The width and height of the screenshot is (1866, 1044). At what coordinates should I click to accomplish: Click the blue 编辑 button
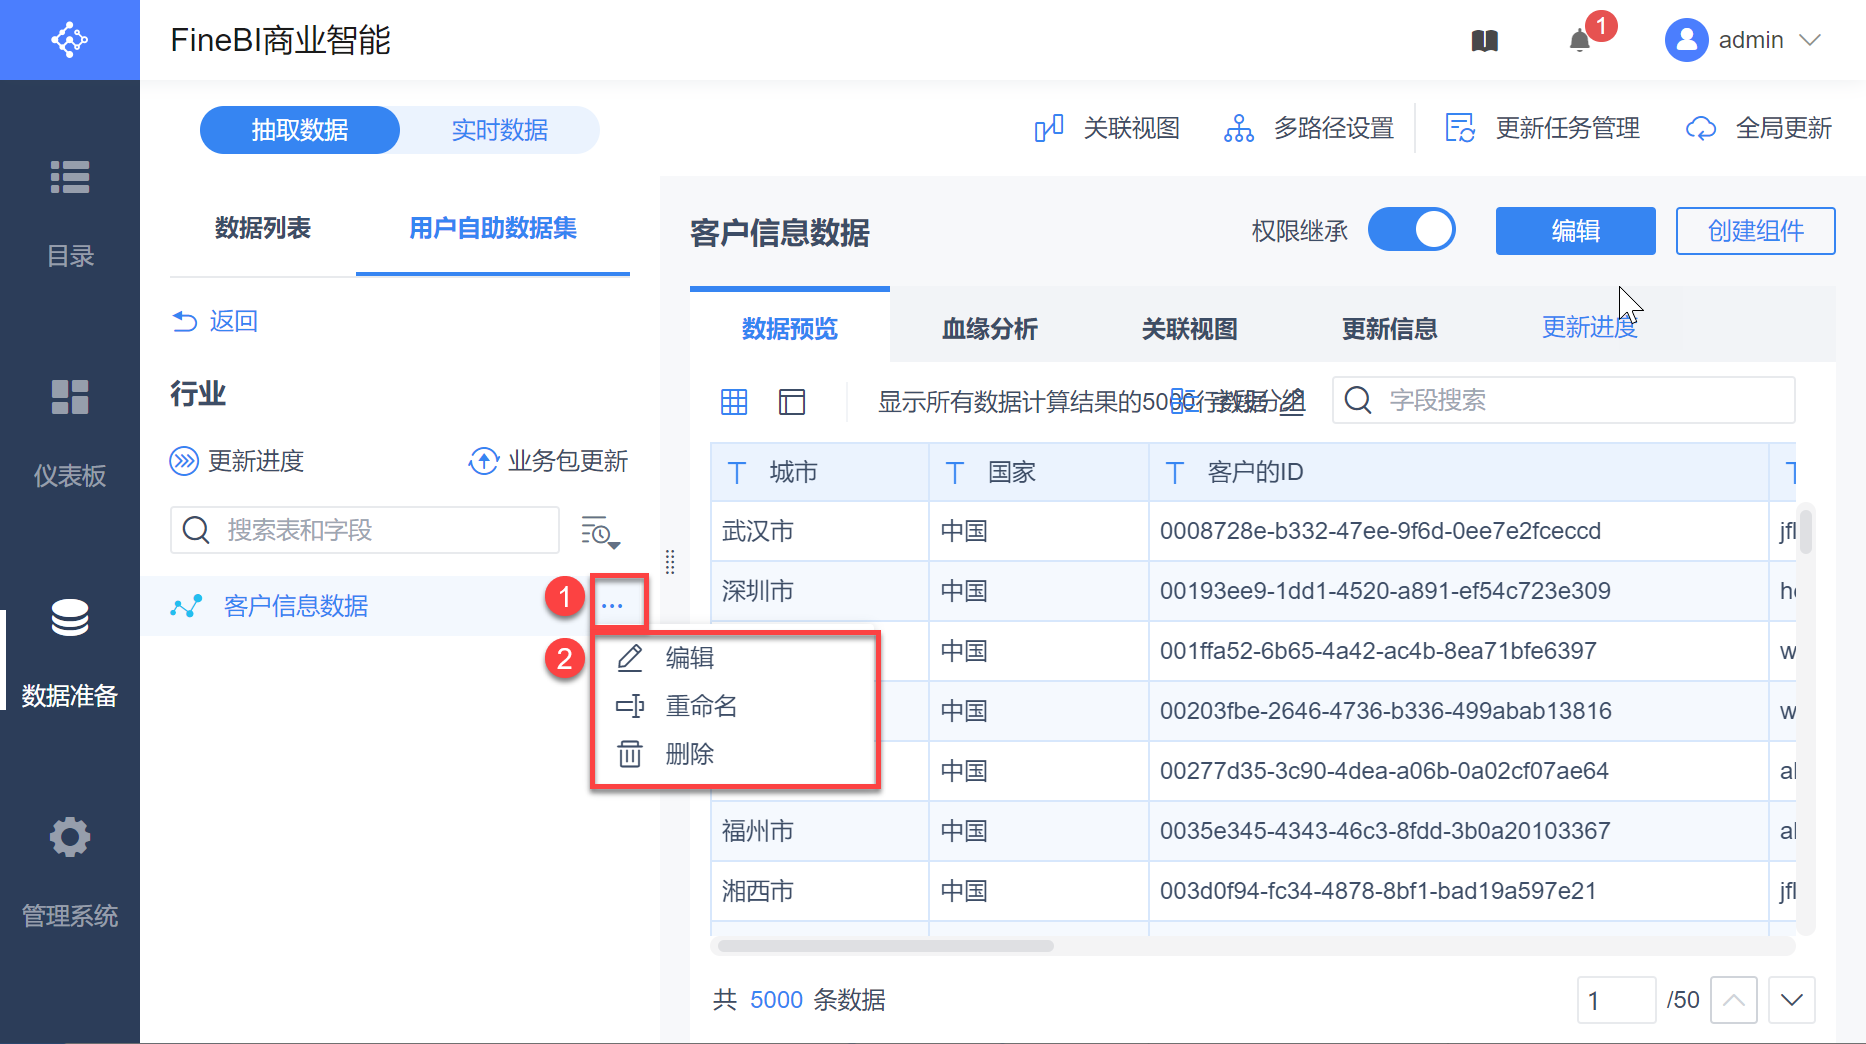tap(1576, 231)
